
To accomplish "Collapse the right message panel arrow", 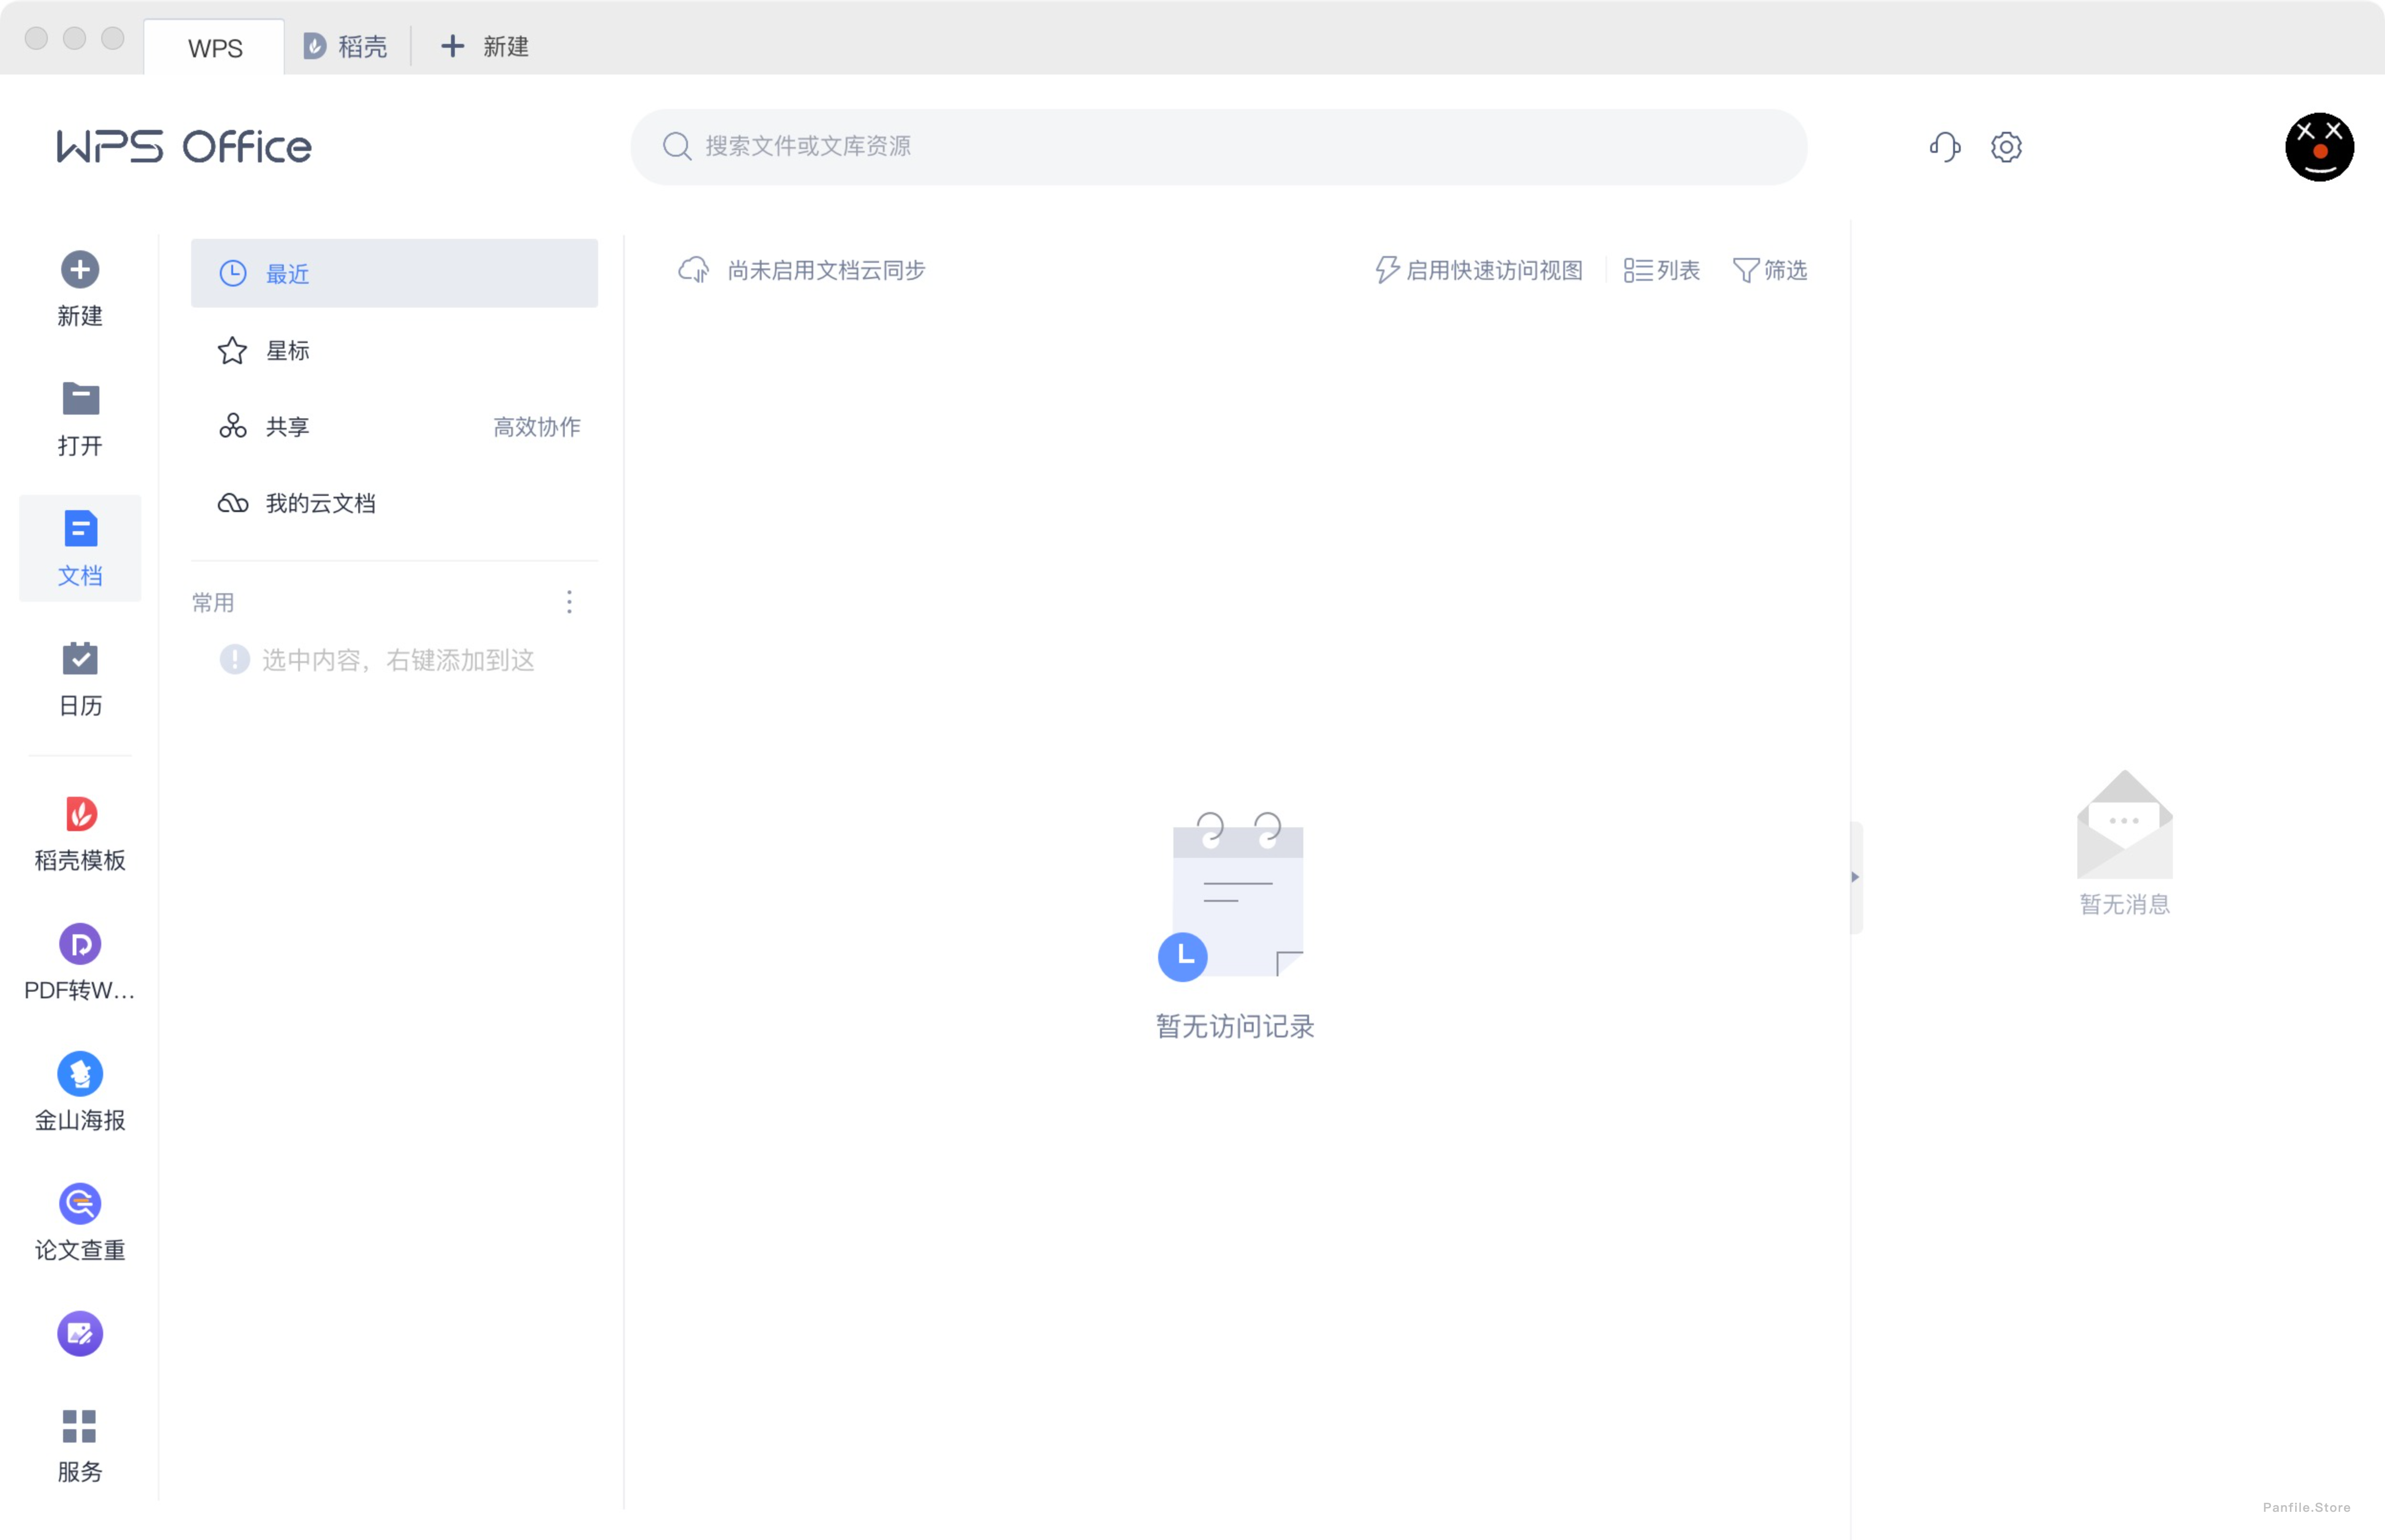I will click(x=1855, y=877).
